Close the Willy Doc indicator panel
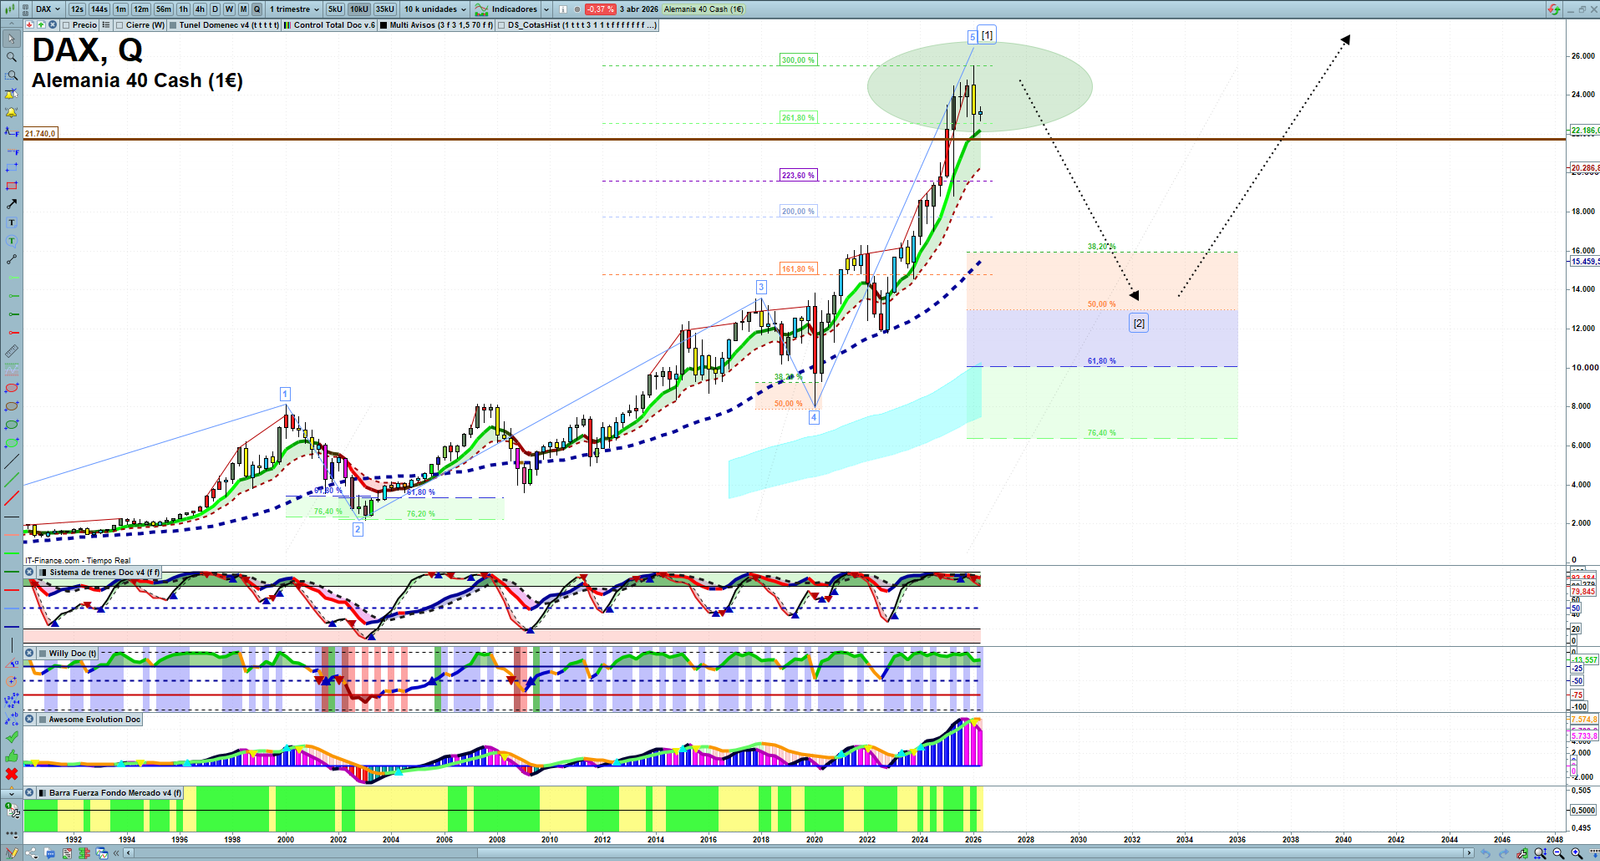 (x=29, y=653)
